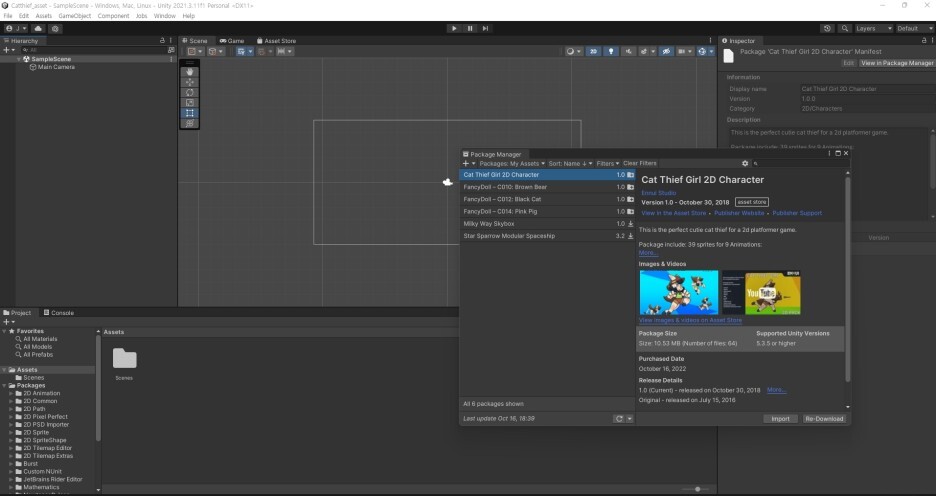The width and height of the screenshot is (936, 496).
Task: Select the Rect tool in Scene toolbar
Action: click(x=190, y=113)
